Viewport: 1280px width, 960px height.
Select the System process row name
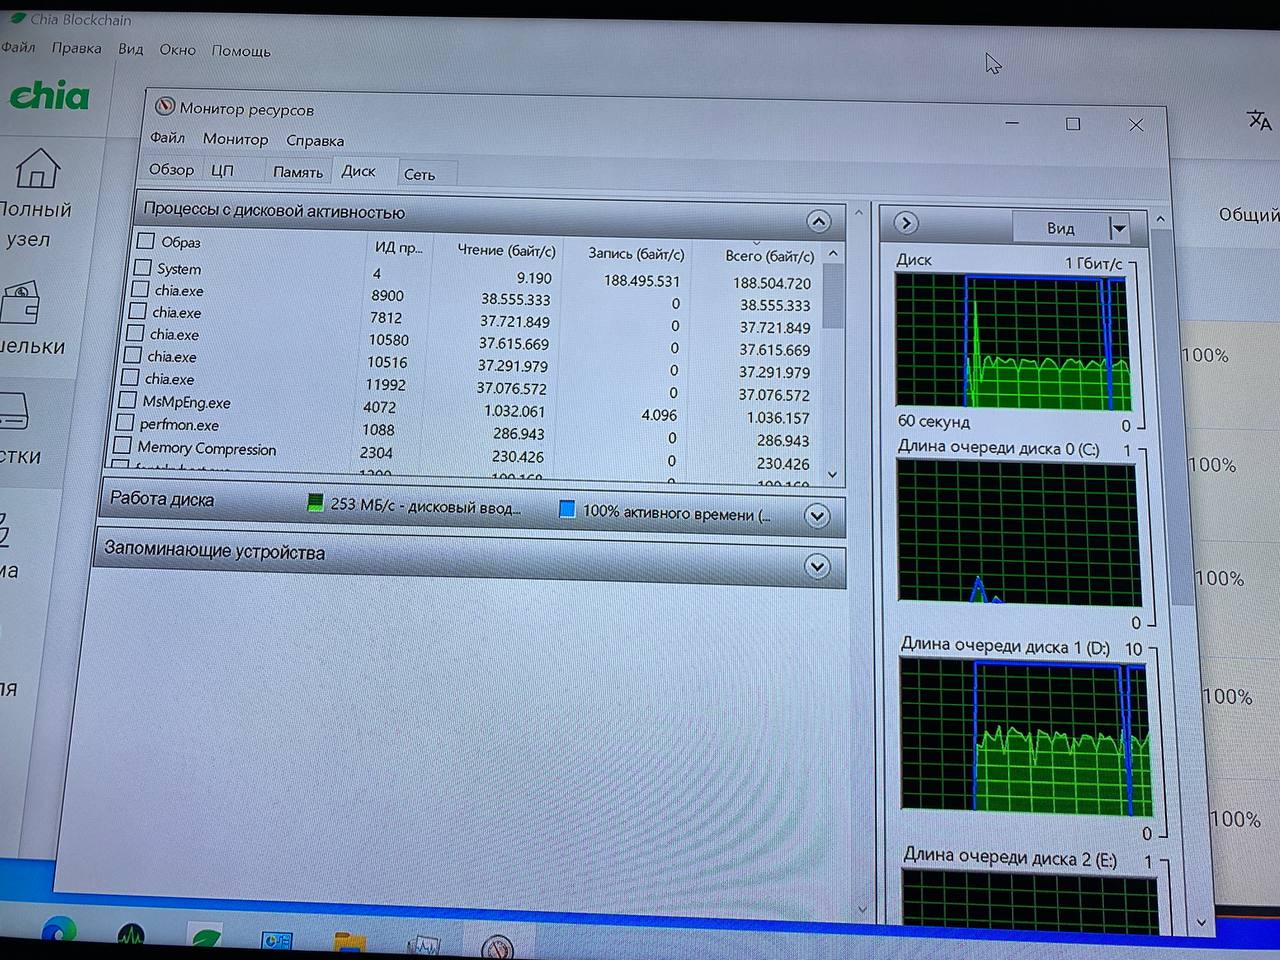pos(179,269)
